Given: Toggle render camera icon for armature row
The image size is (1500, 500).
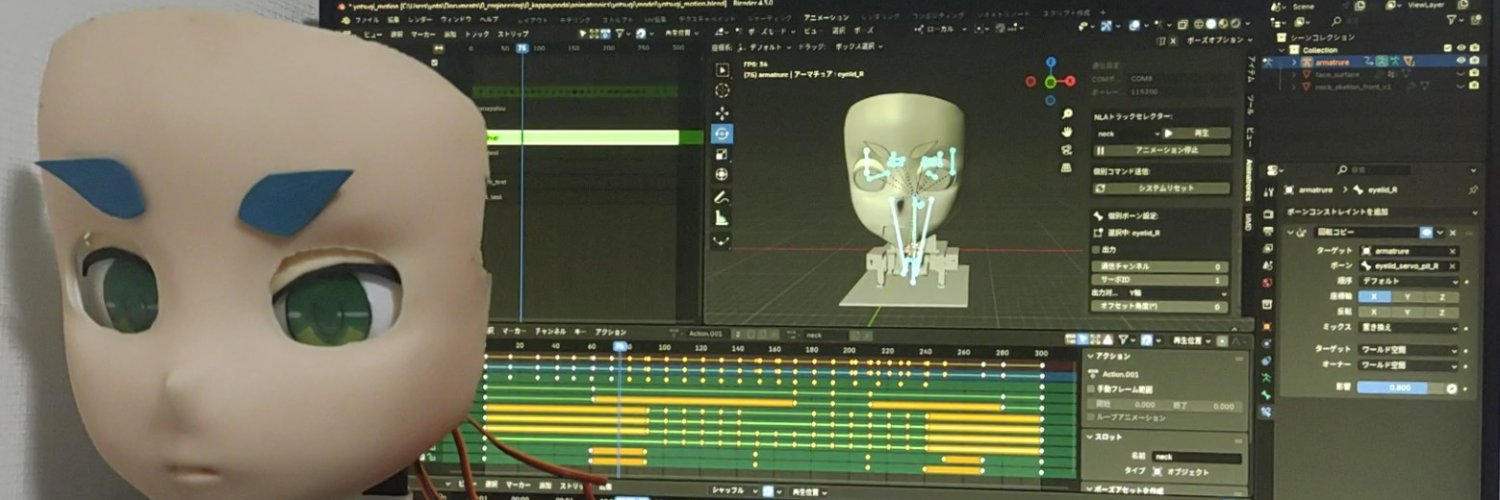Looking at the screenshot, I should tap(1475, 61).
